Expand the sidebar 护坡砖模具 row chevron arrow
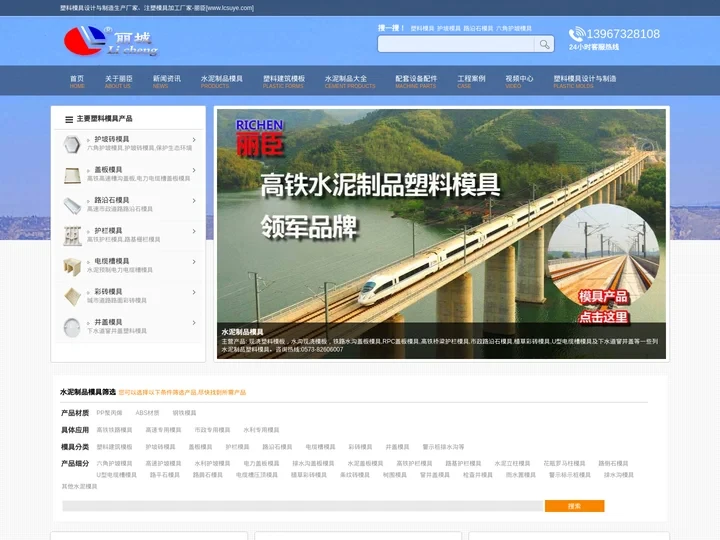Image resolution: width=720 pixels, height=540 pixels. click(194, 140)
